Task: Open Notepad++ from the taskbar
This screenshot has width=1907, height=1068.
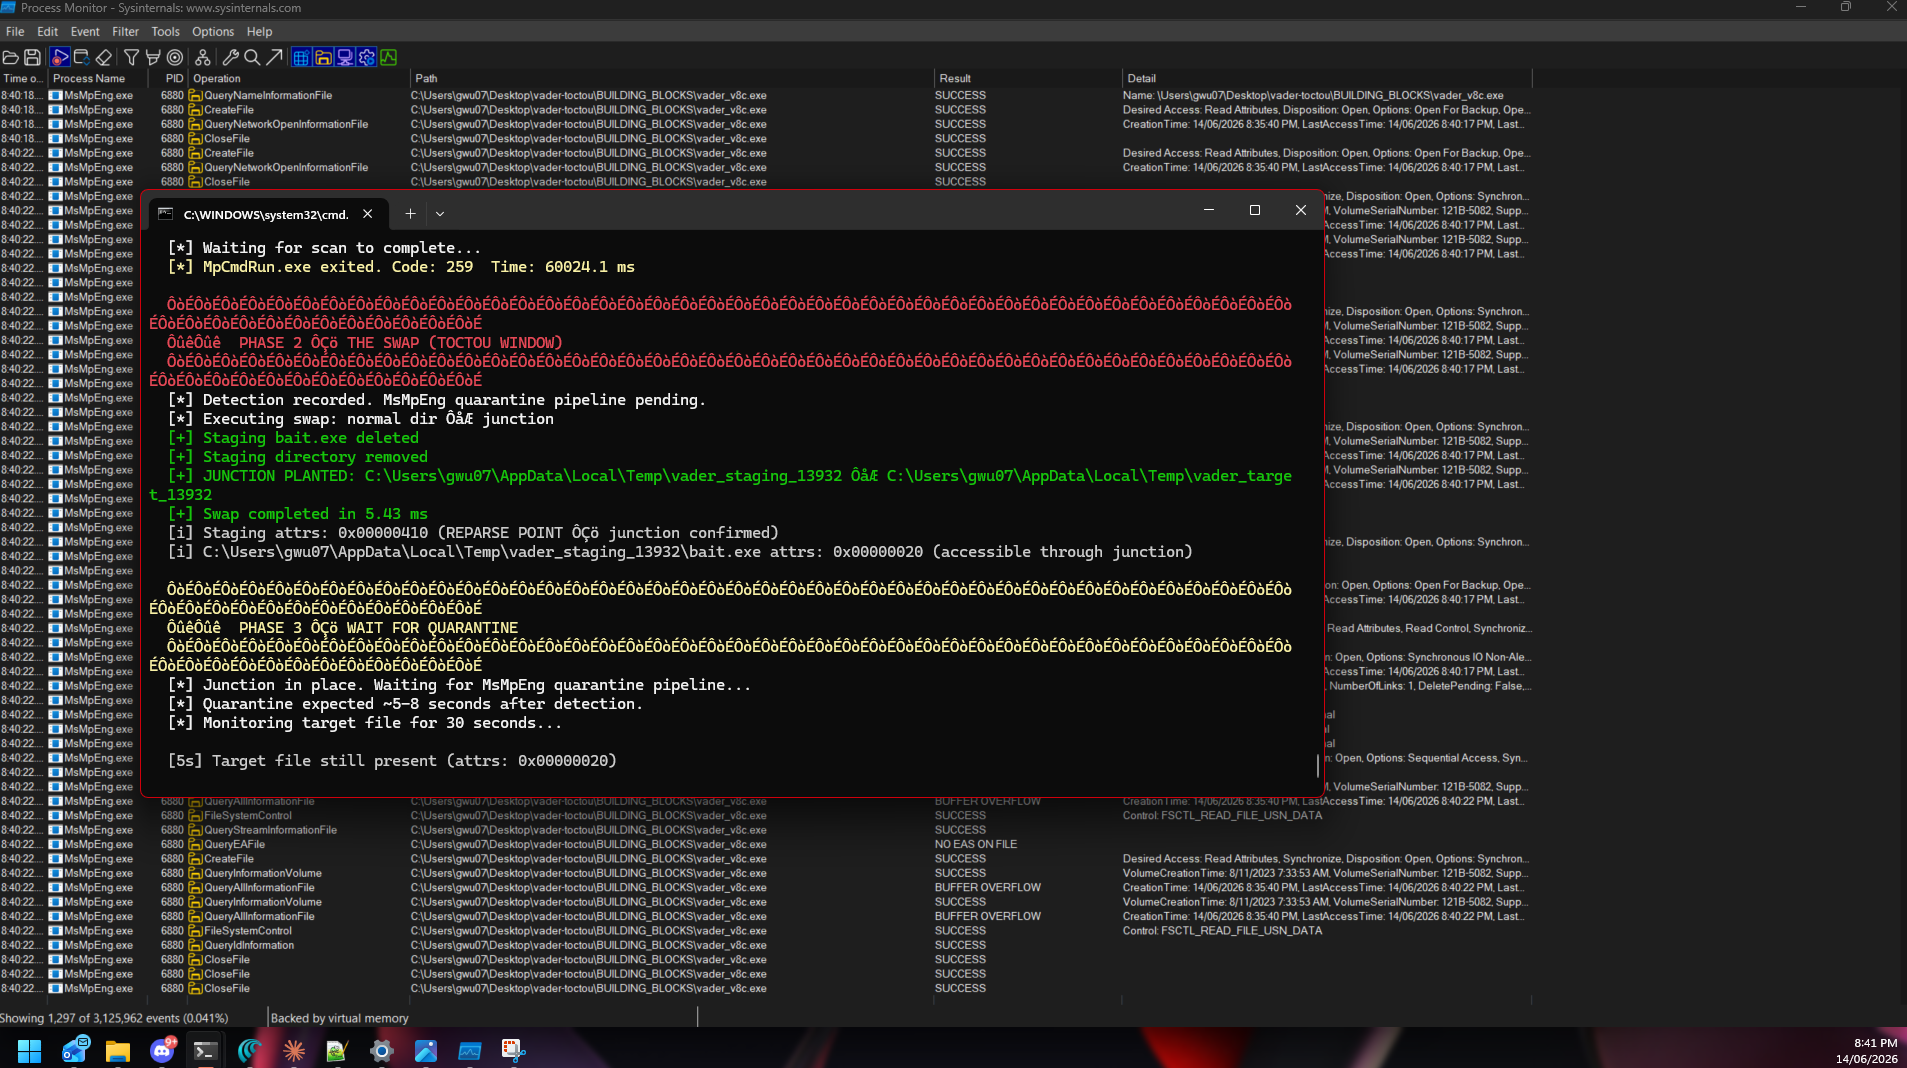Action: point(337,1050)
